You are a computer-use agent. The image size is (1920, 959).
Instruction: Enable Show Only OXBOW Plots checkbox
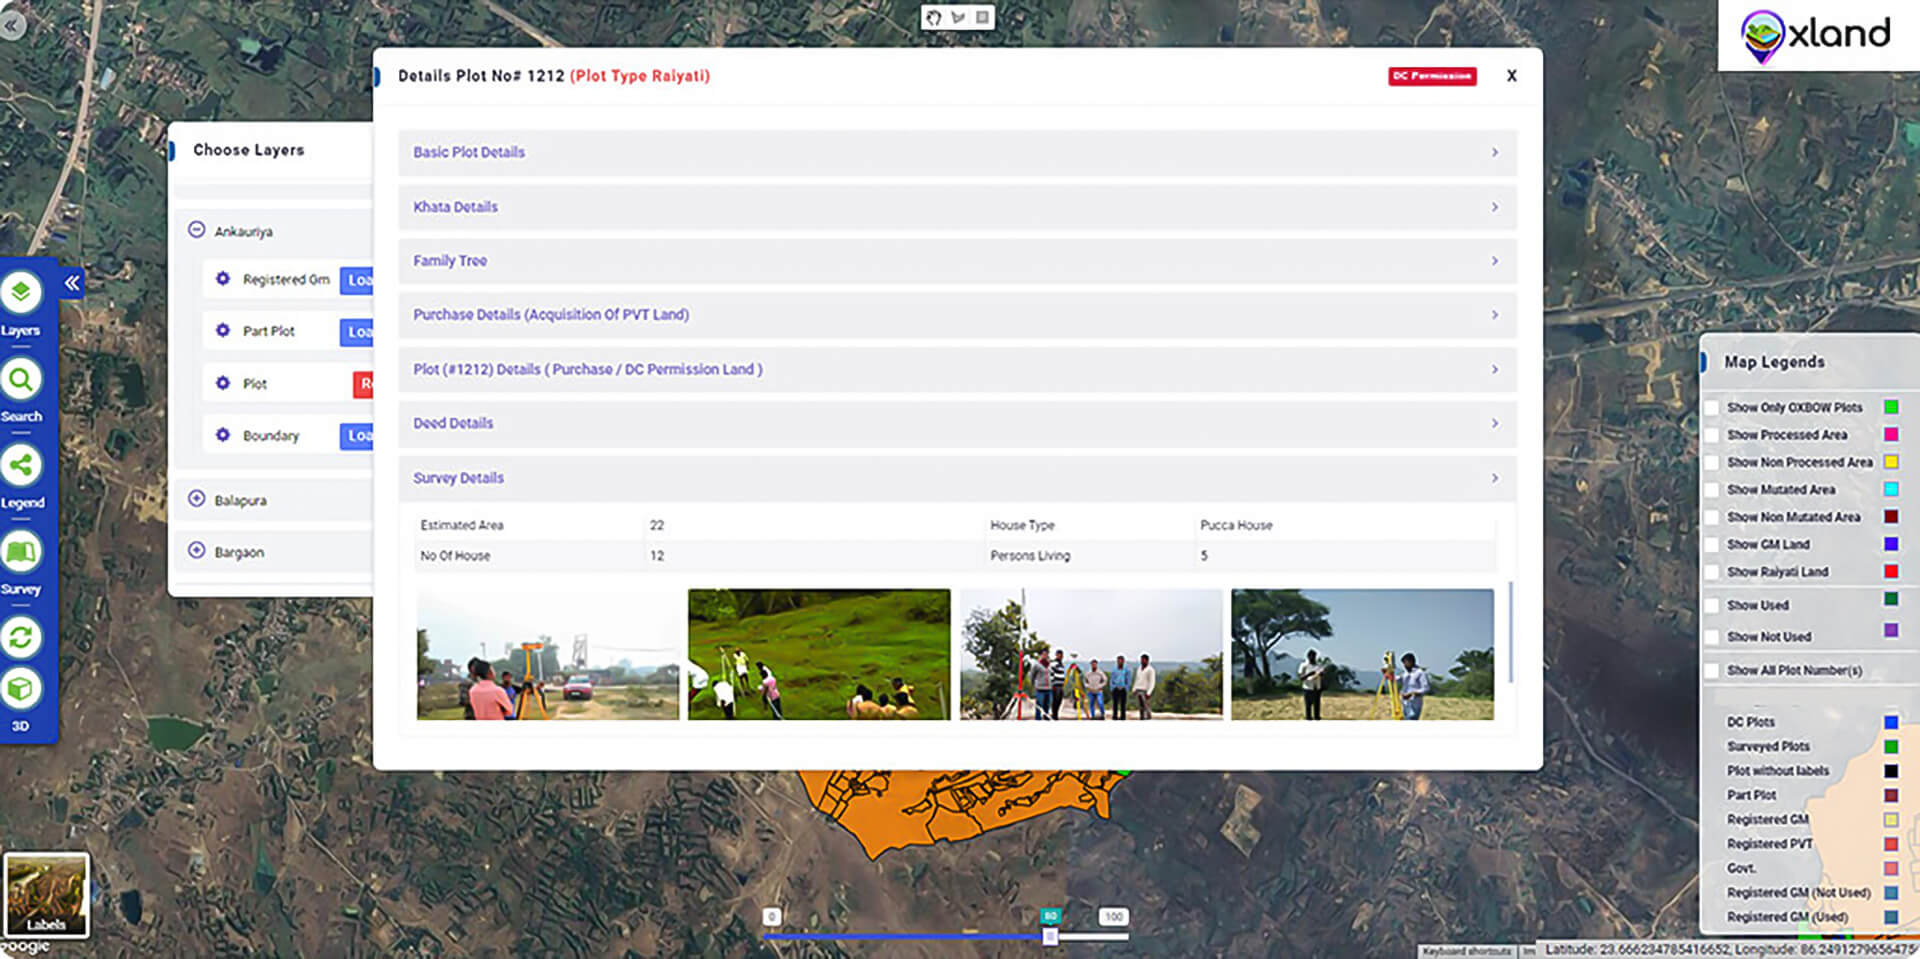(x=1712, y=408)
